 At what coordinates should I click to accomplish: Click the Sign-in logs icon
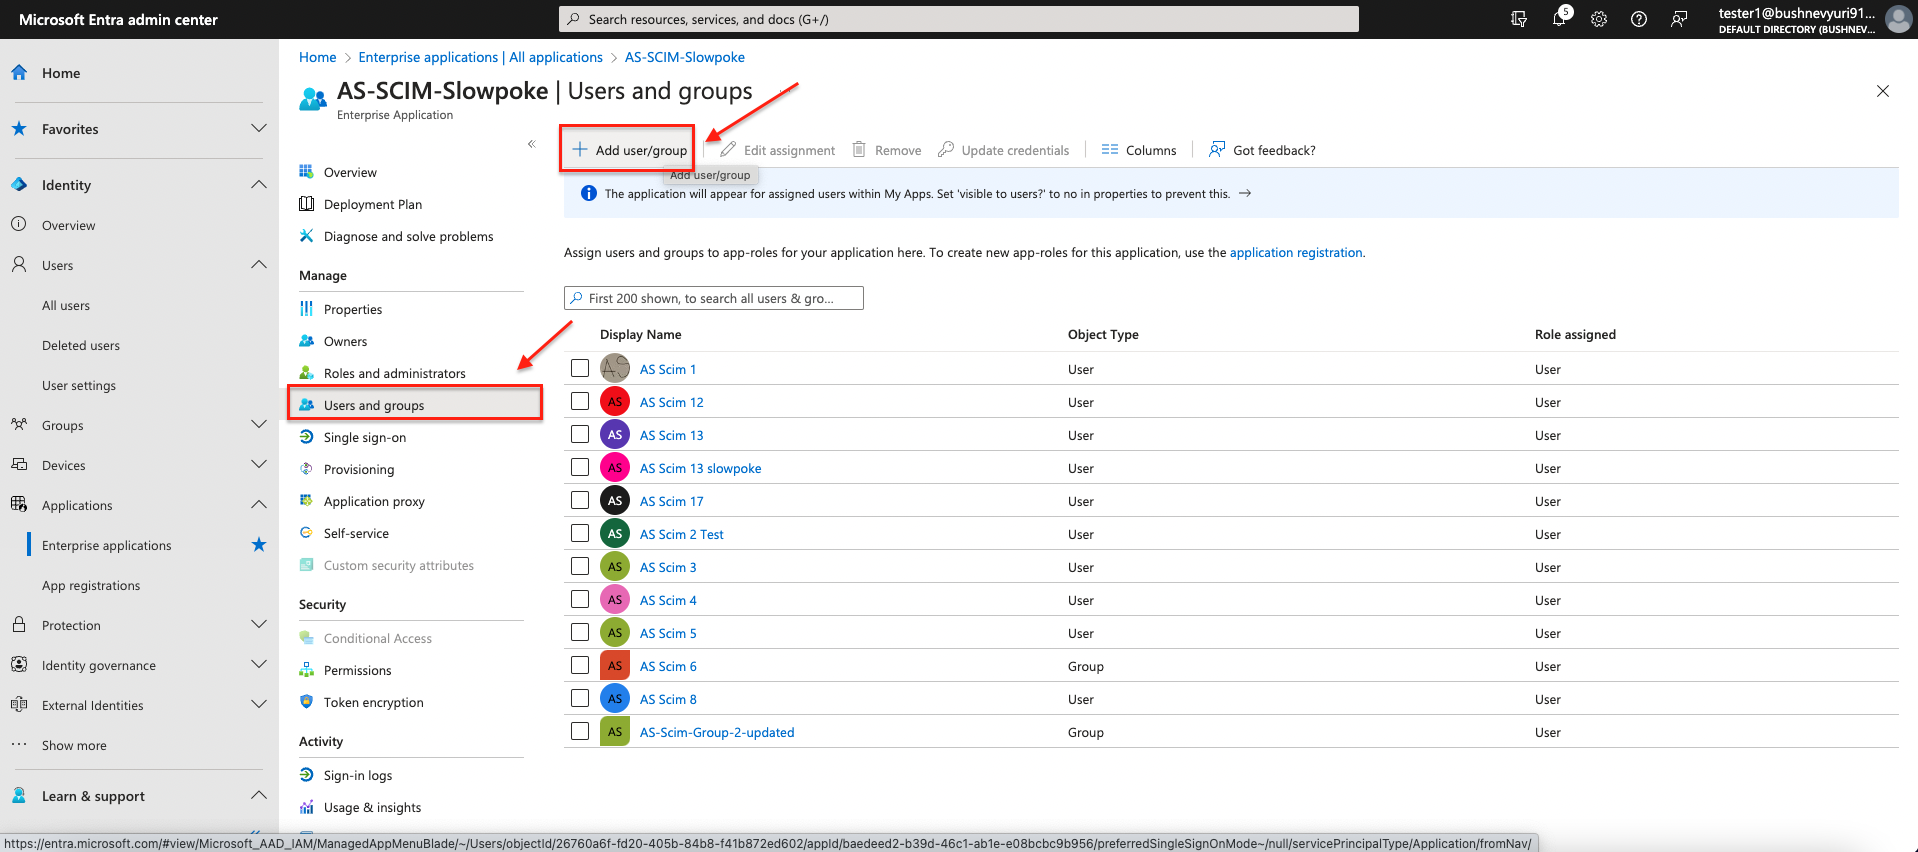307,774
